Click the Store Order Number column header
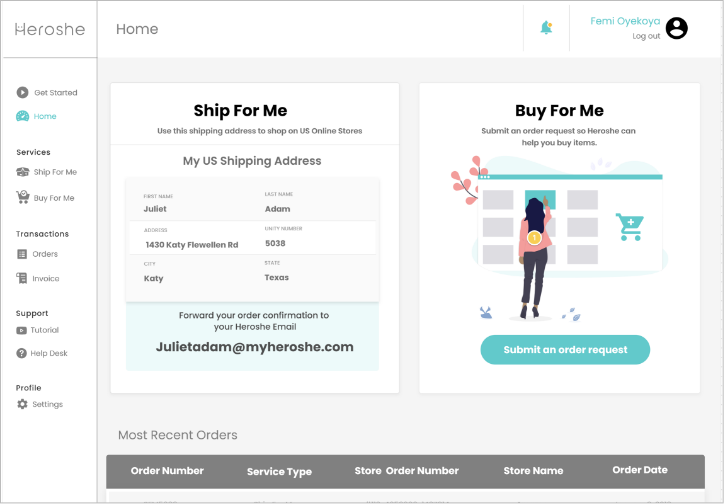The width and height of the screenshot is (724, 504). point(406,471)
